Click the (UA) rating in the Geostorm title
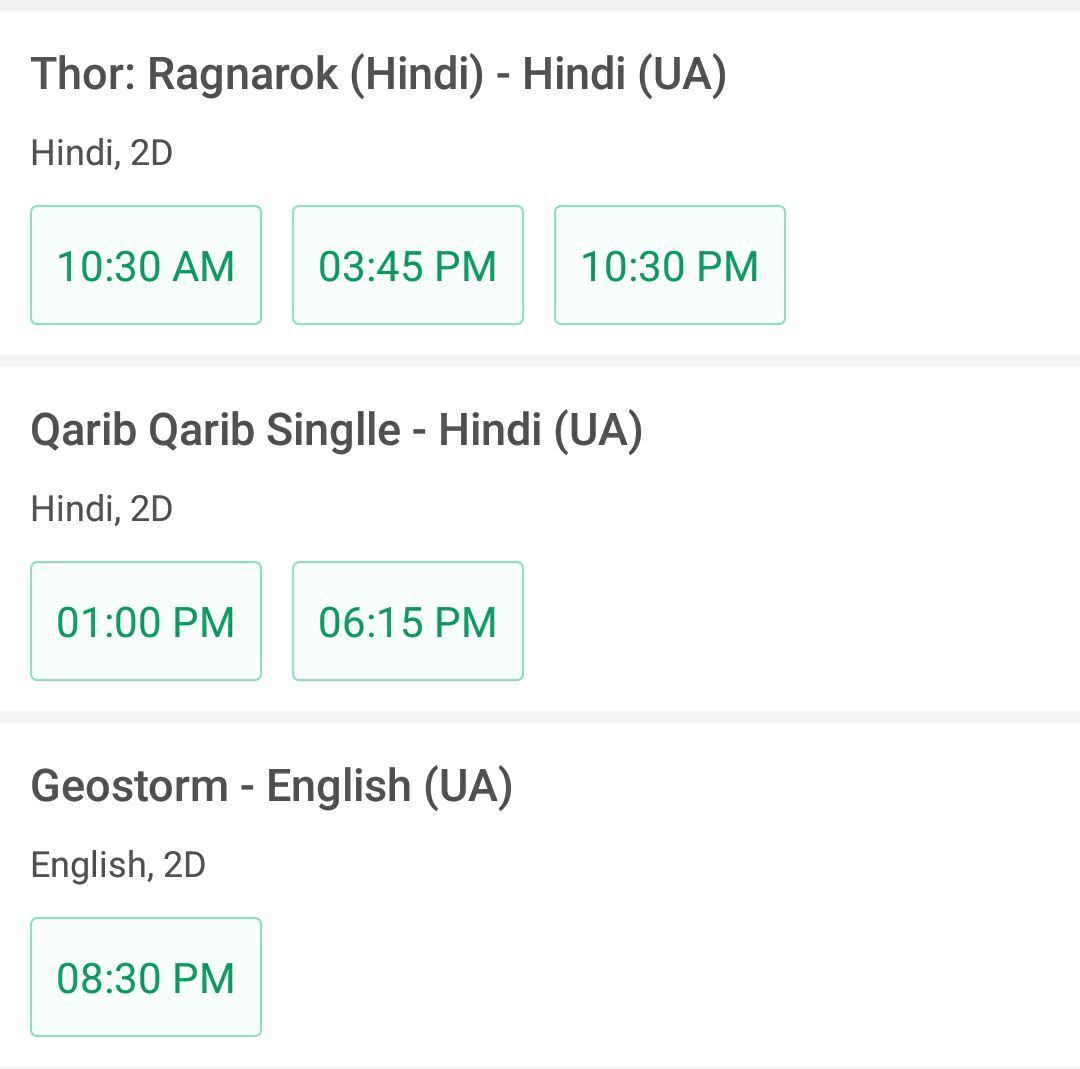Viewport: 1080px width, 1069px height. [x=468, y=786]
